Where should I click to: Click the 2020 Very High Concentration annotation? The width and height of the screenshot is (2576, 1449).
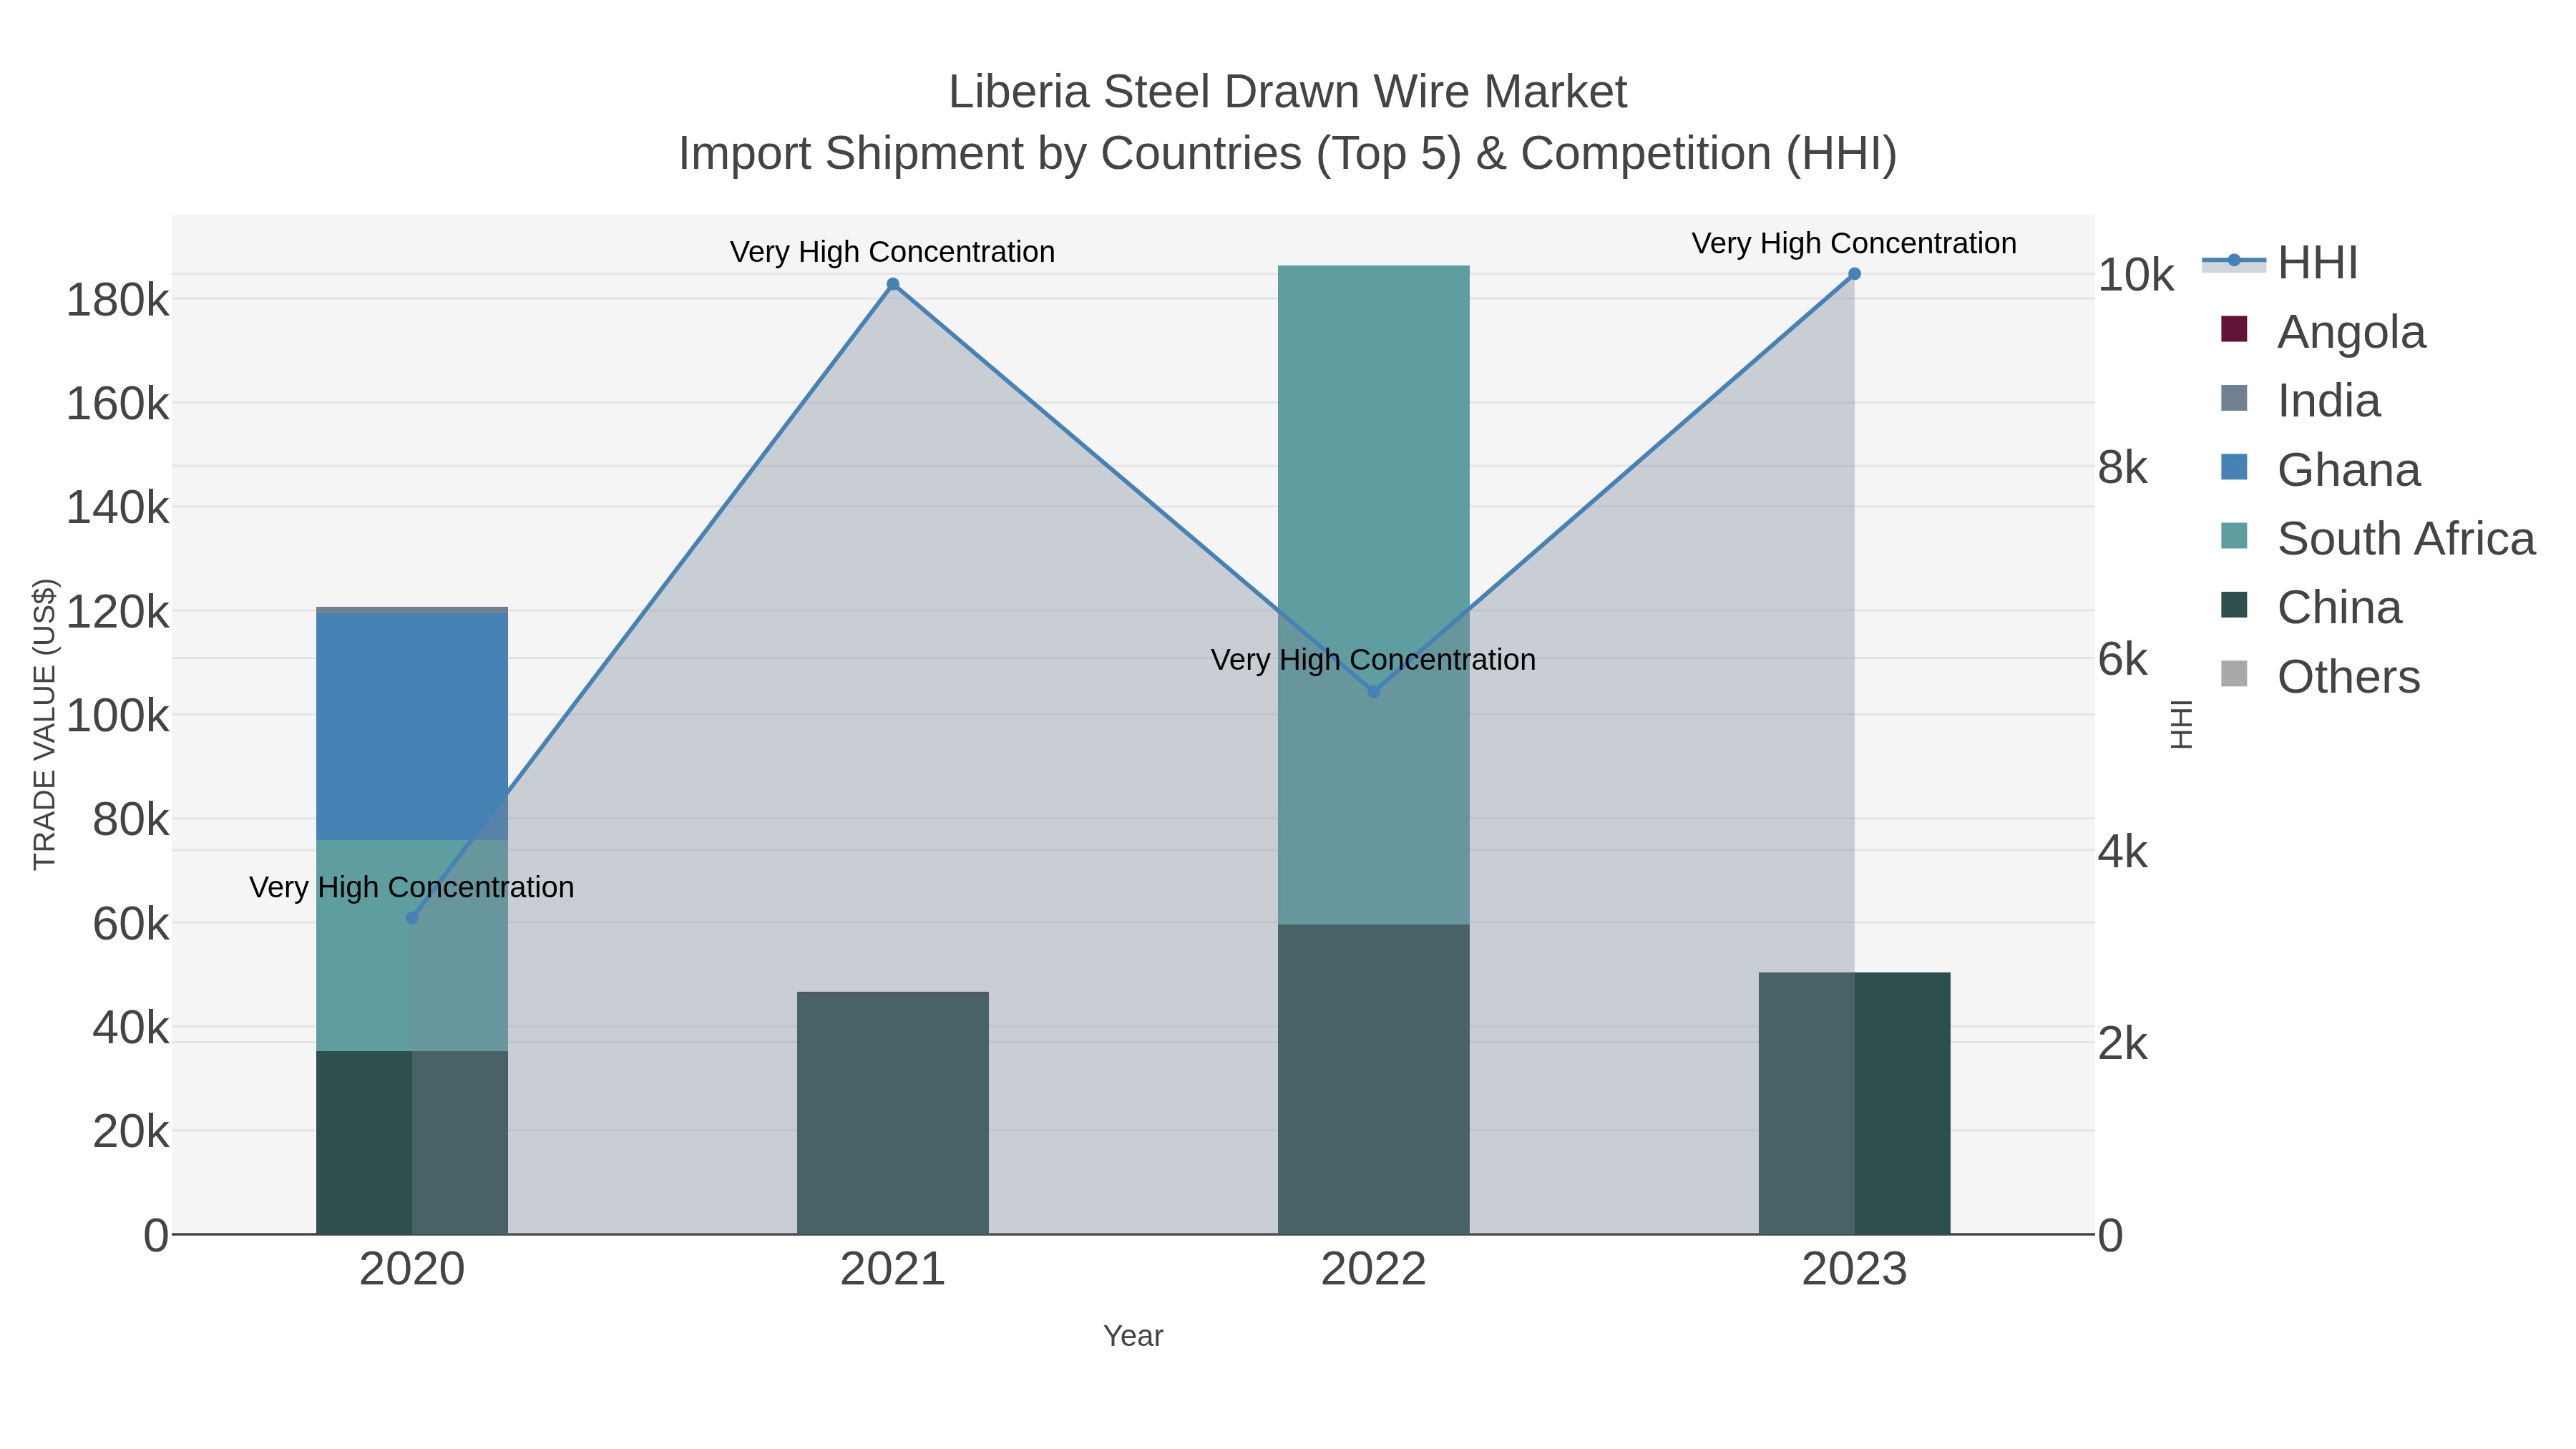tap(412, 887)
